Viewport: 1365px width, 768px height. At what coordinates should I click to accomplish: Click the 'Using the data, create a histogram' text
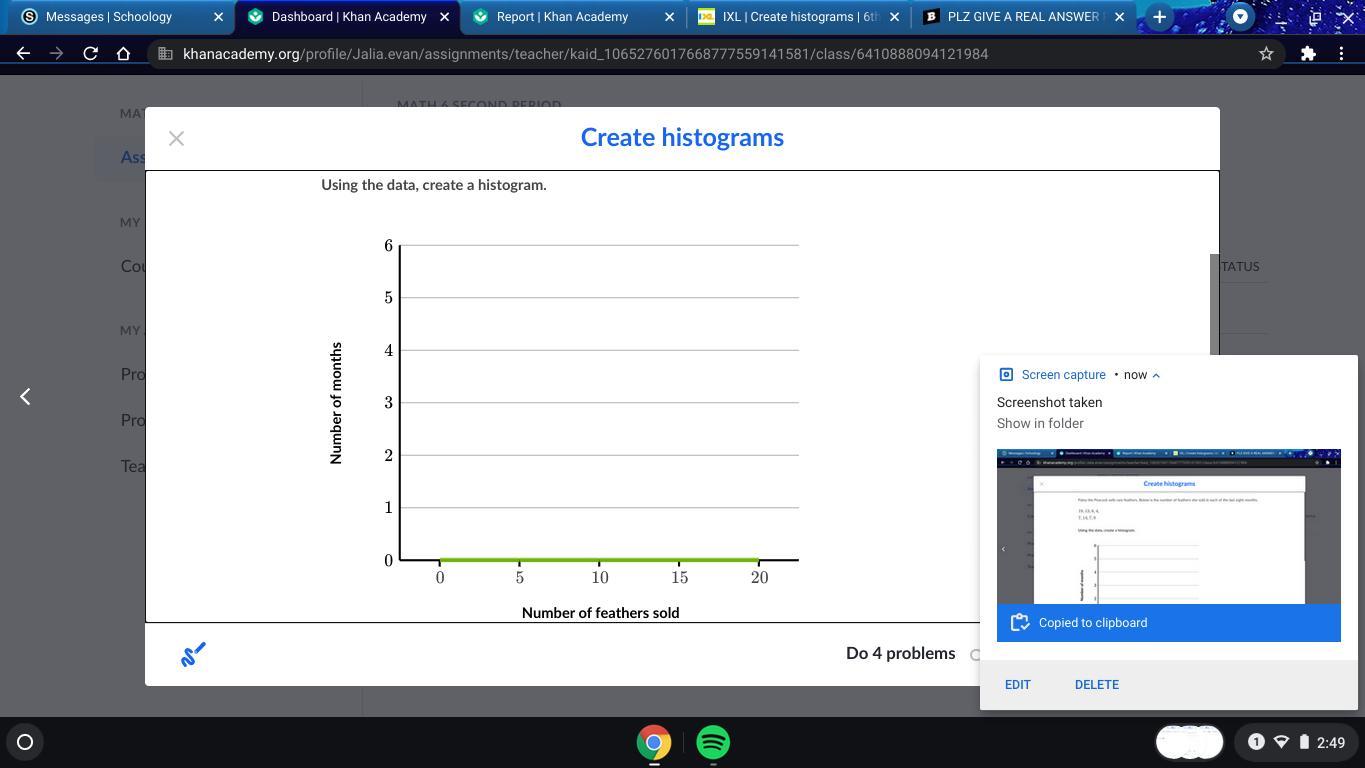coord(434,185)
